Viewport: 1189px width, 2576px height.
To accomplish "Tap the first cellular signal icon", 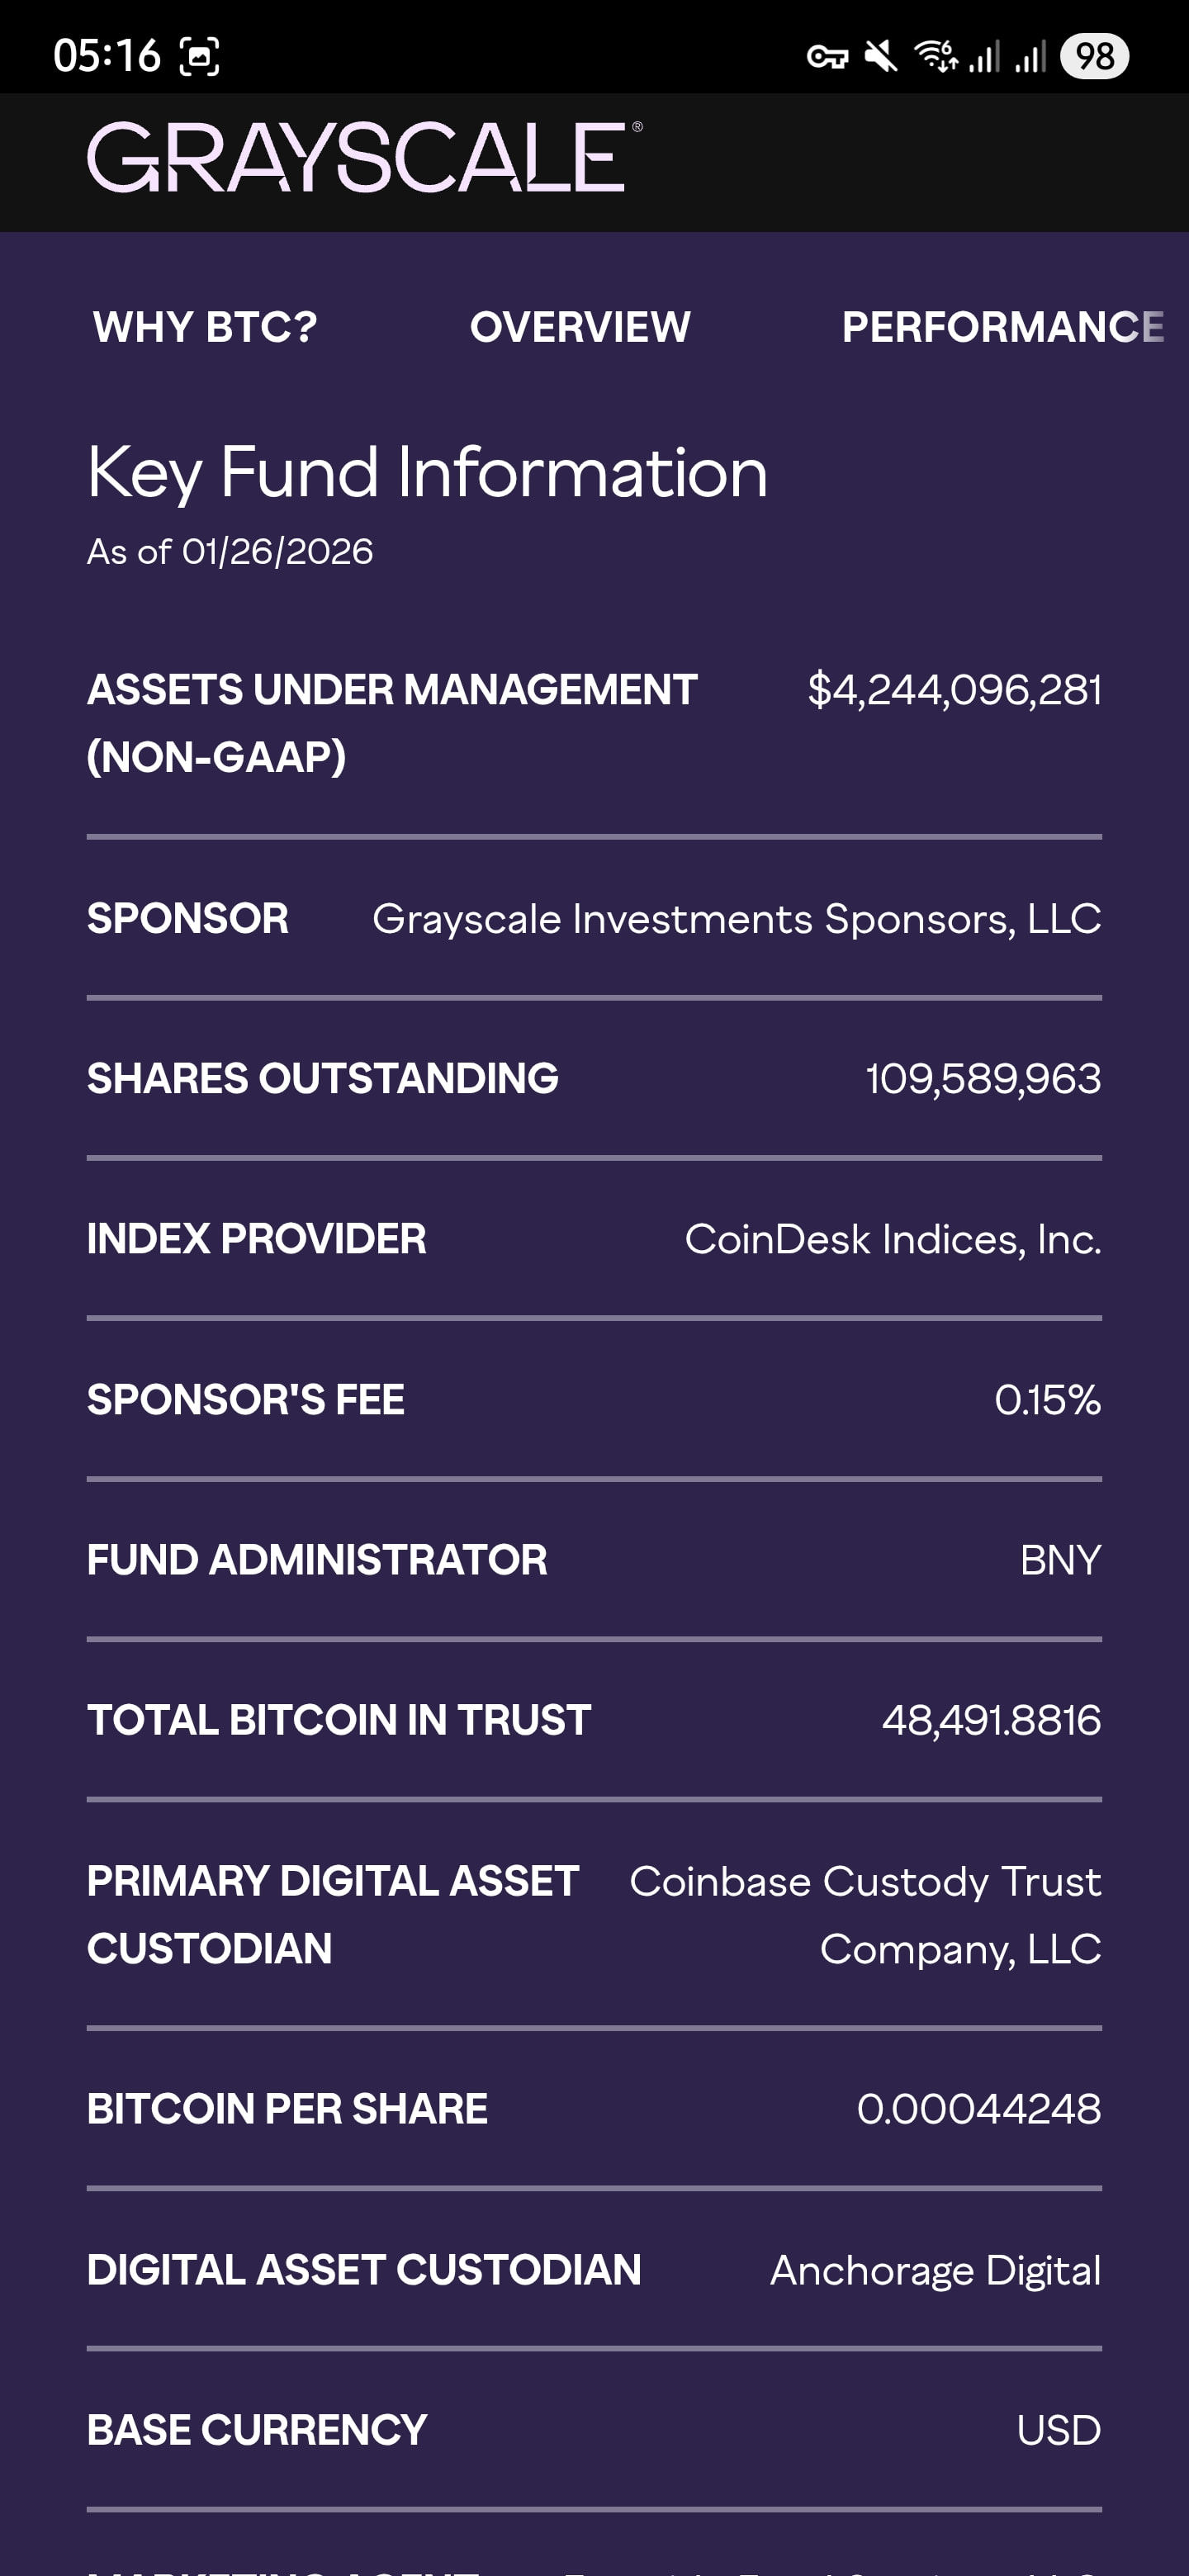I will [985, 57].
